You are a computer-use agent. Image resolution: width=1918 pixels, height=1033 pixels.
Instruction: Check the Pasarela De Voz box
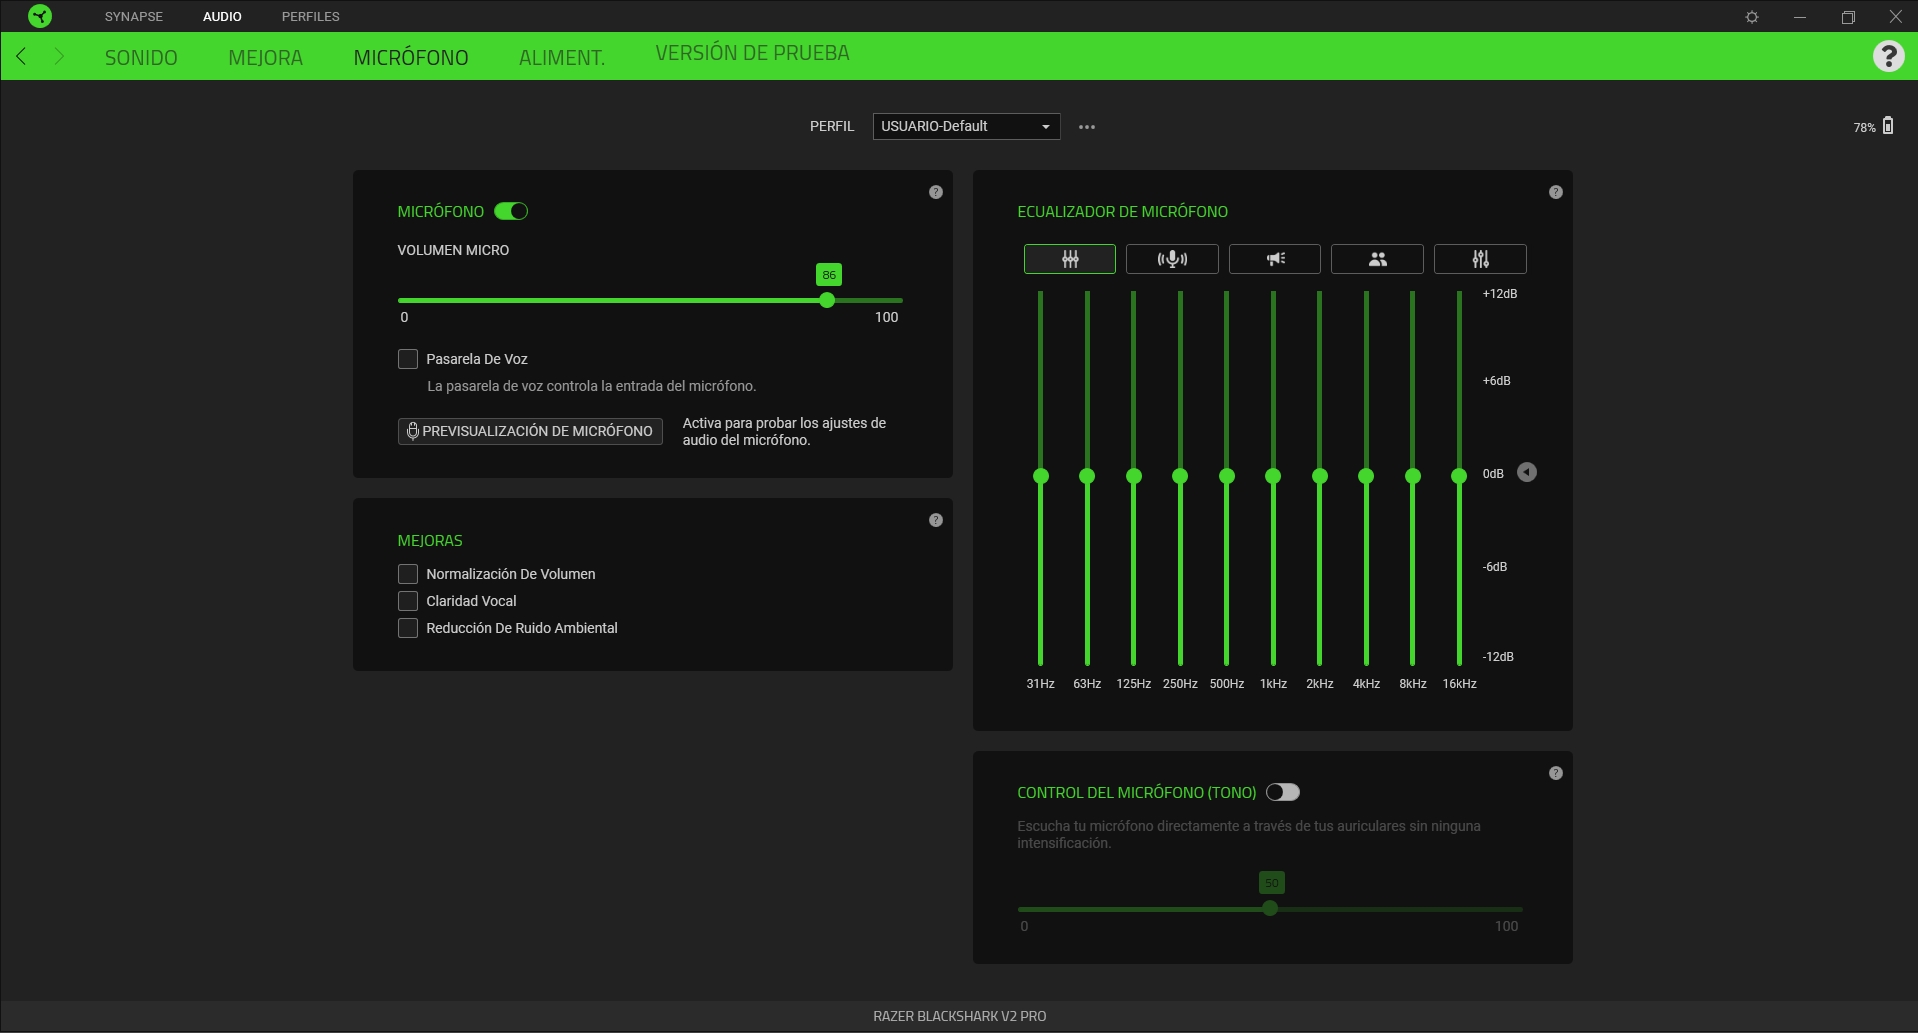[x=408, y=359]
